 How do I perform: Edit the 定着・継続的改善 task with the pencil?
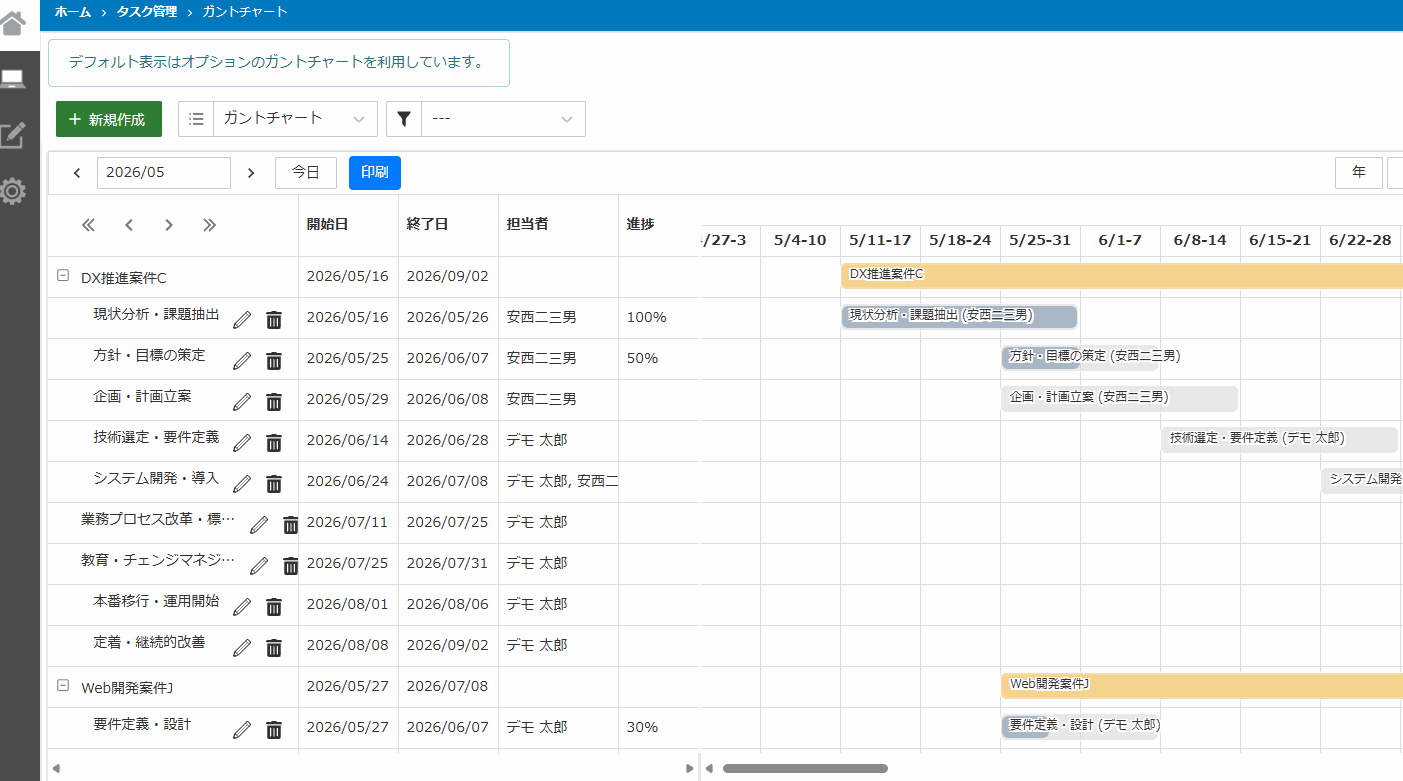[242, 647]
